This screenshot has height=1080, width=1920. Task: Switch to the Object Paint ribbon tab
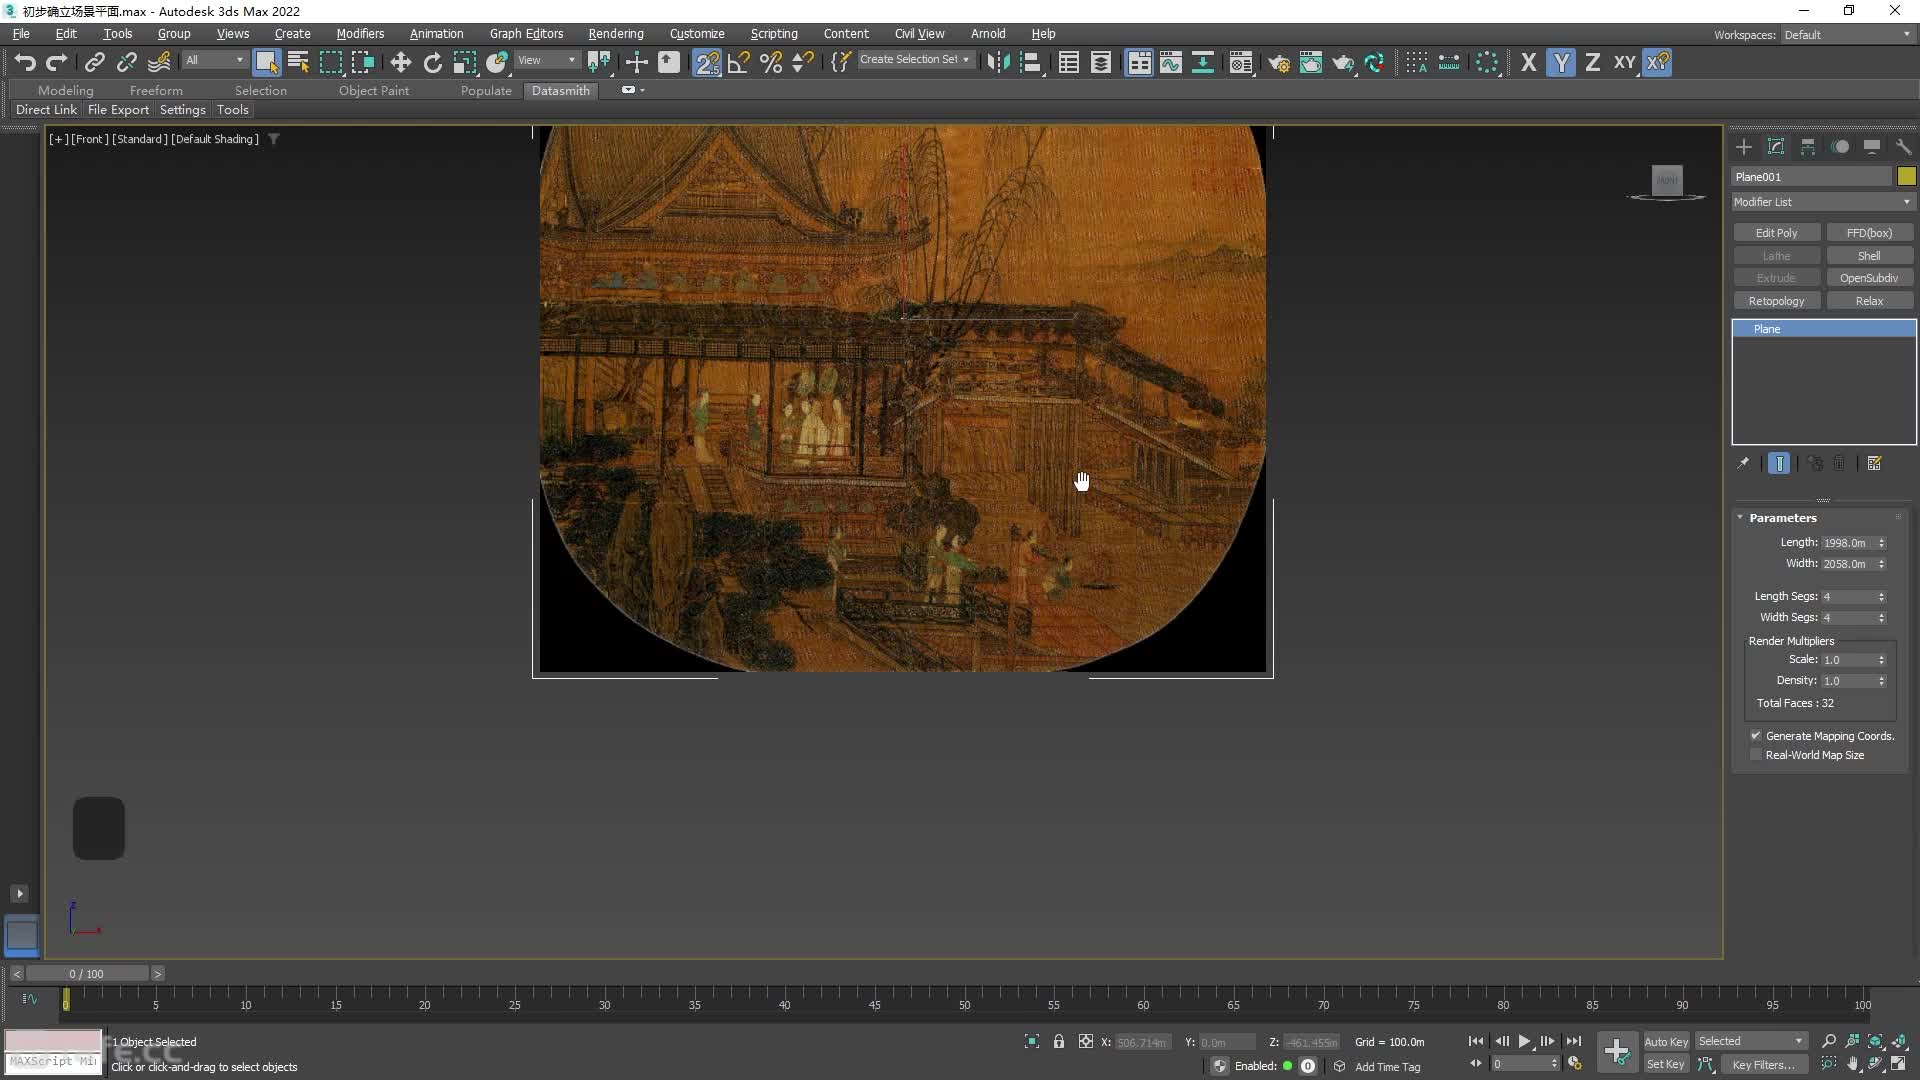pyautogui.click(x=374, y=90)
